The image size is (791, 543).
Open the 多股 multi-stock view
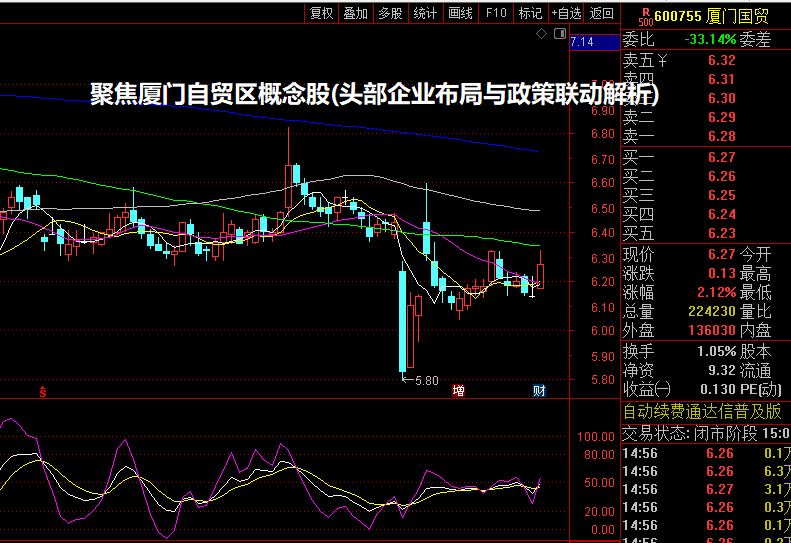tap(390, 14)
